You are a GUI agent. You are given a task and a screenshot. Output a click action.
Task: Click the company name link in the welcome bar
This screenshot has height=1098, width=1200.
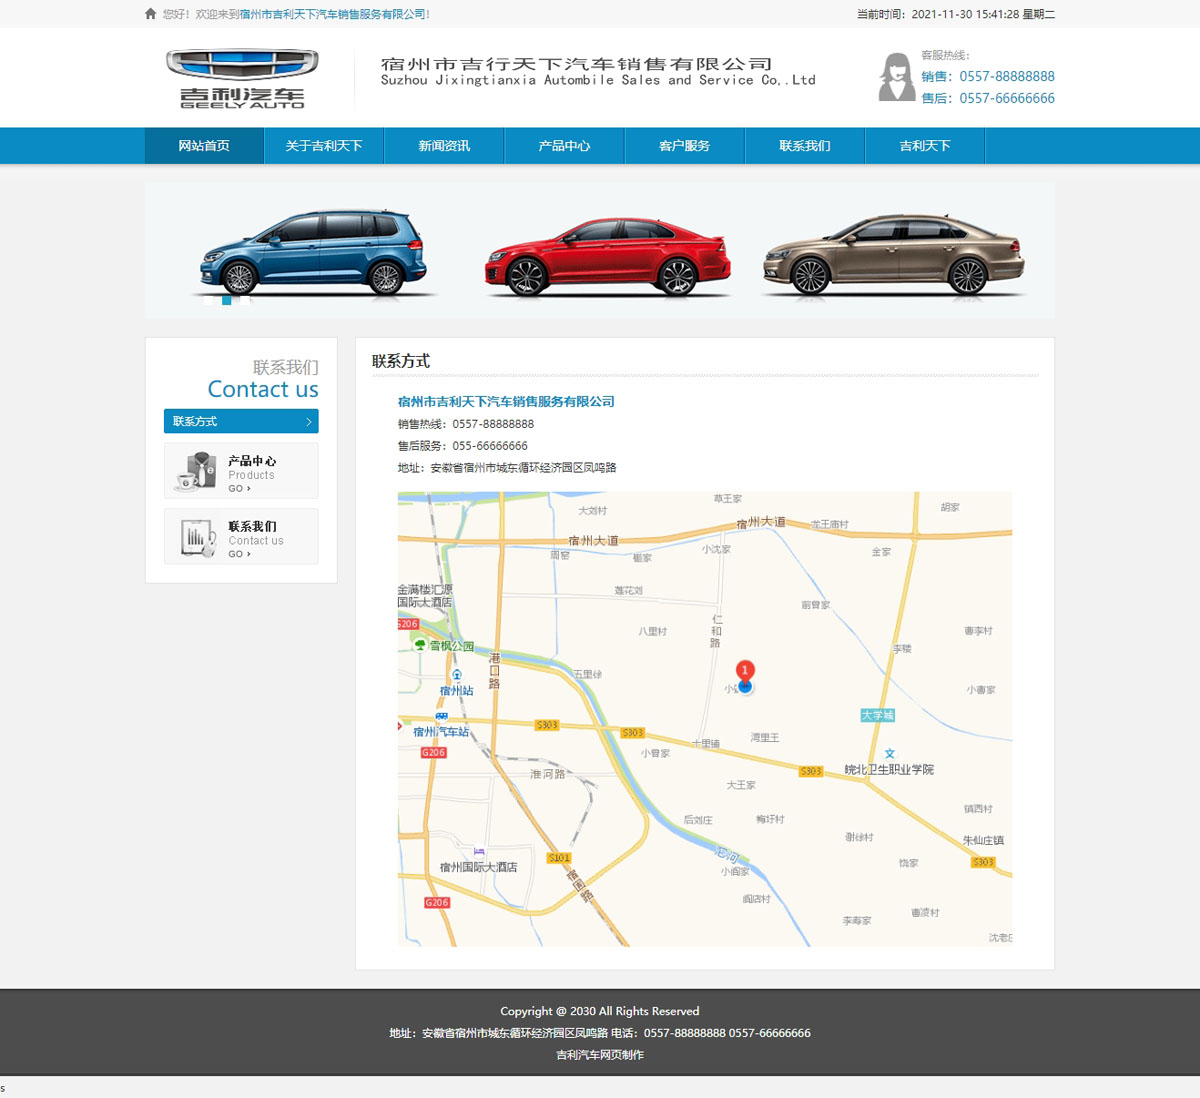click(333, 14)
